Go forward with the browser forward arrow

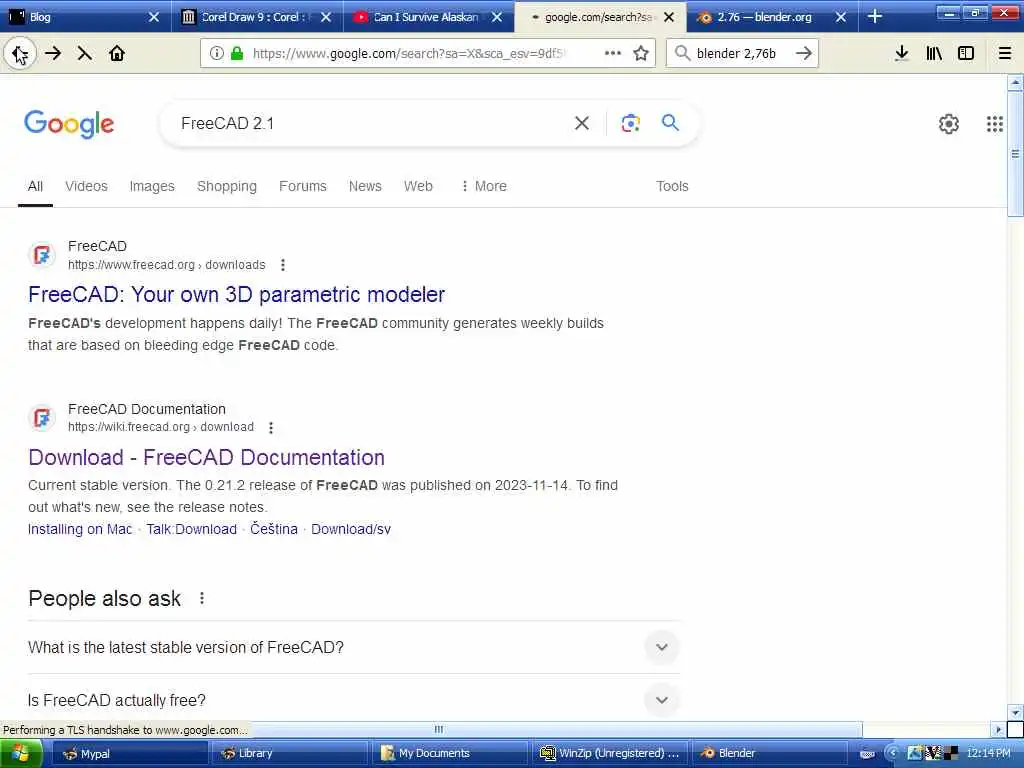pos(54,54)
